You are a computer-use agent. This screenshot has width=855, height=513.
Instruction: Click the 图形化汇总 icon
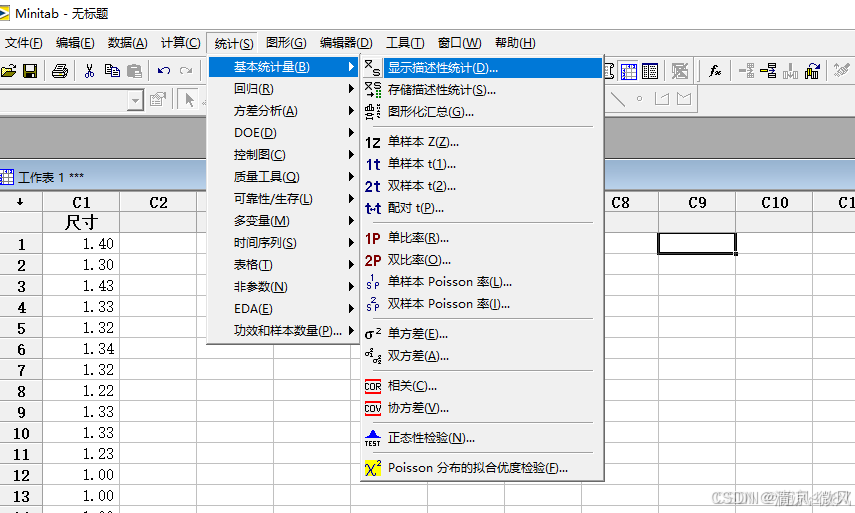(373, 112)
